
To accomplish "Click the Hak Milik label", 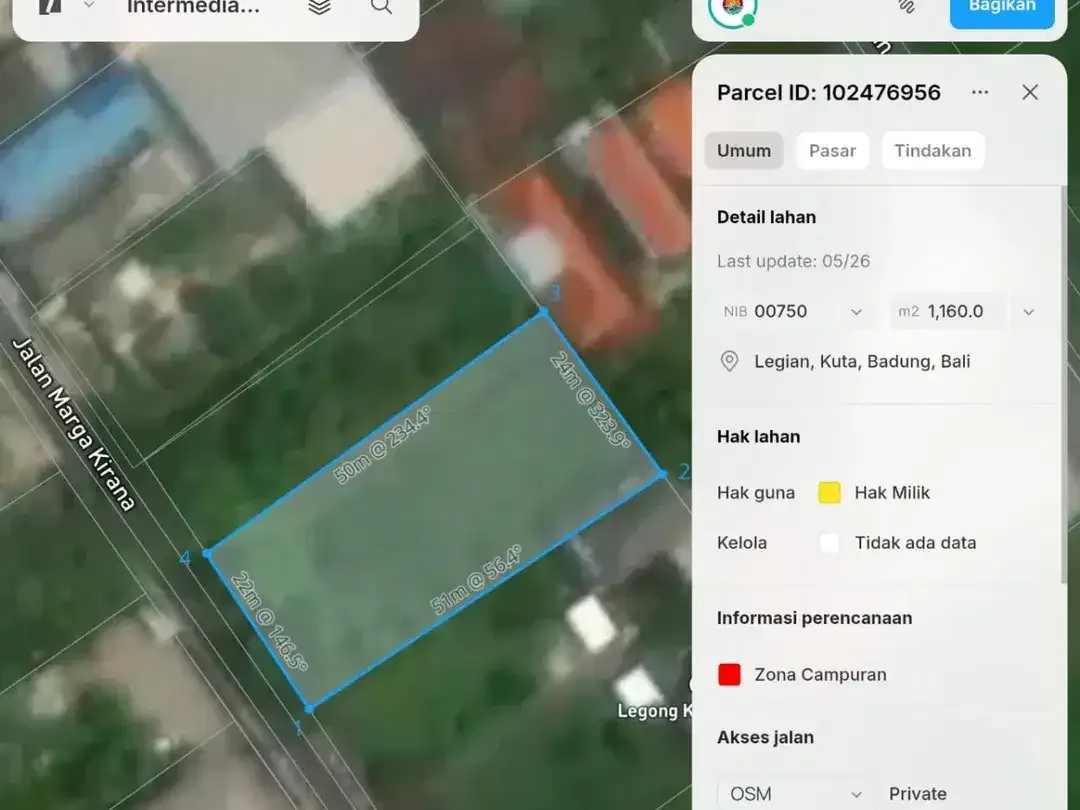I will click(892, 492).
